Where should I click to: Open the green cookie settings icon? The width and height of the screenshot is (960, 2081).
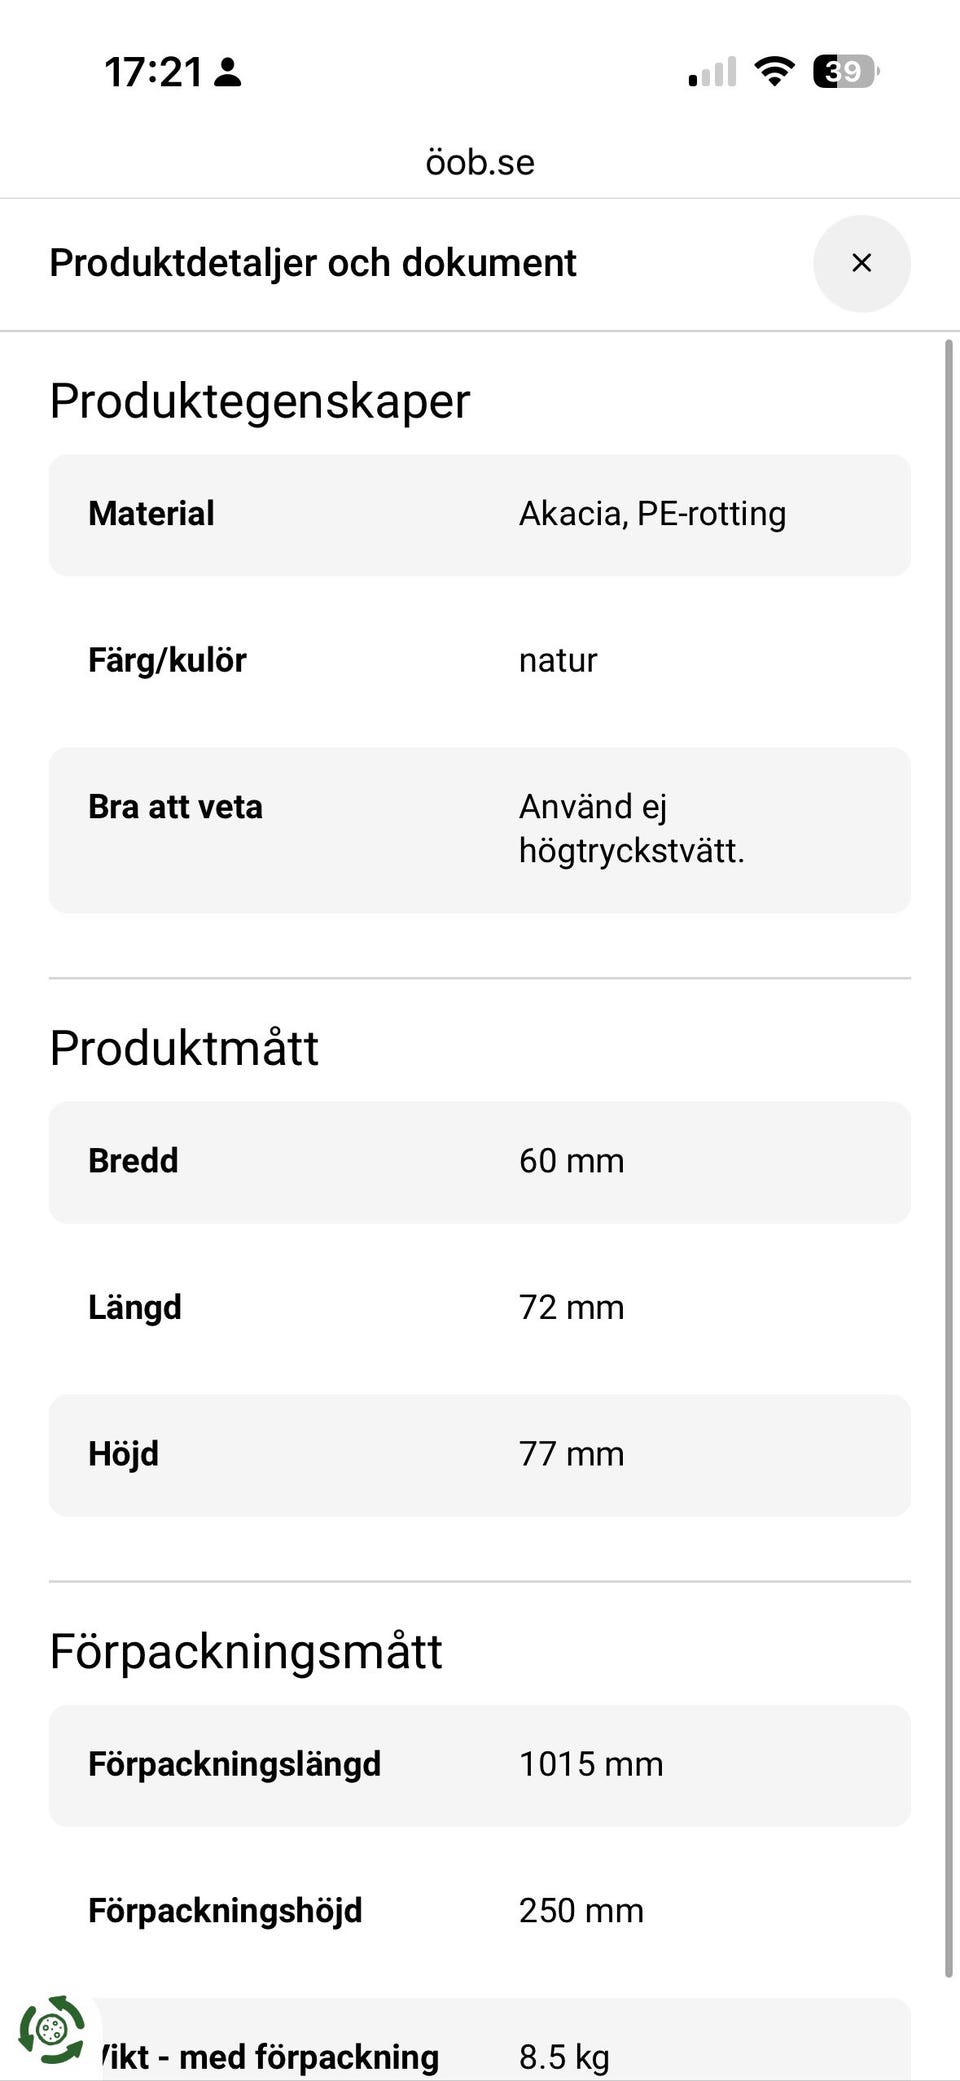click(52, 2029)
